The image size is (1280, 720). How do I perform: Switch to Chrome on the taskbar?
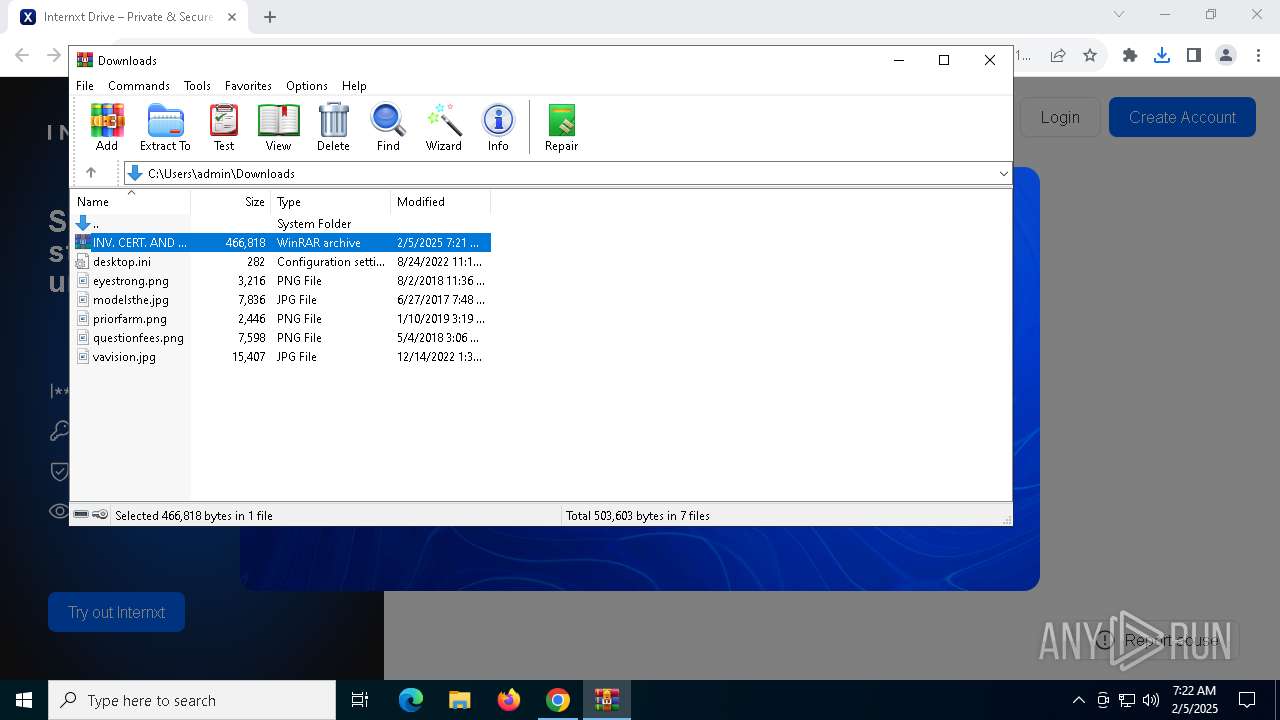click(x=557, y=700)
